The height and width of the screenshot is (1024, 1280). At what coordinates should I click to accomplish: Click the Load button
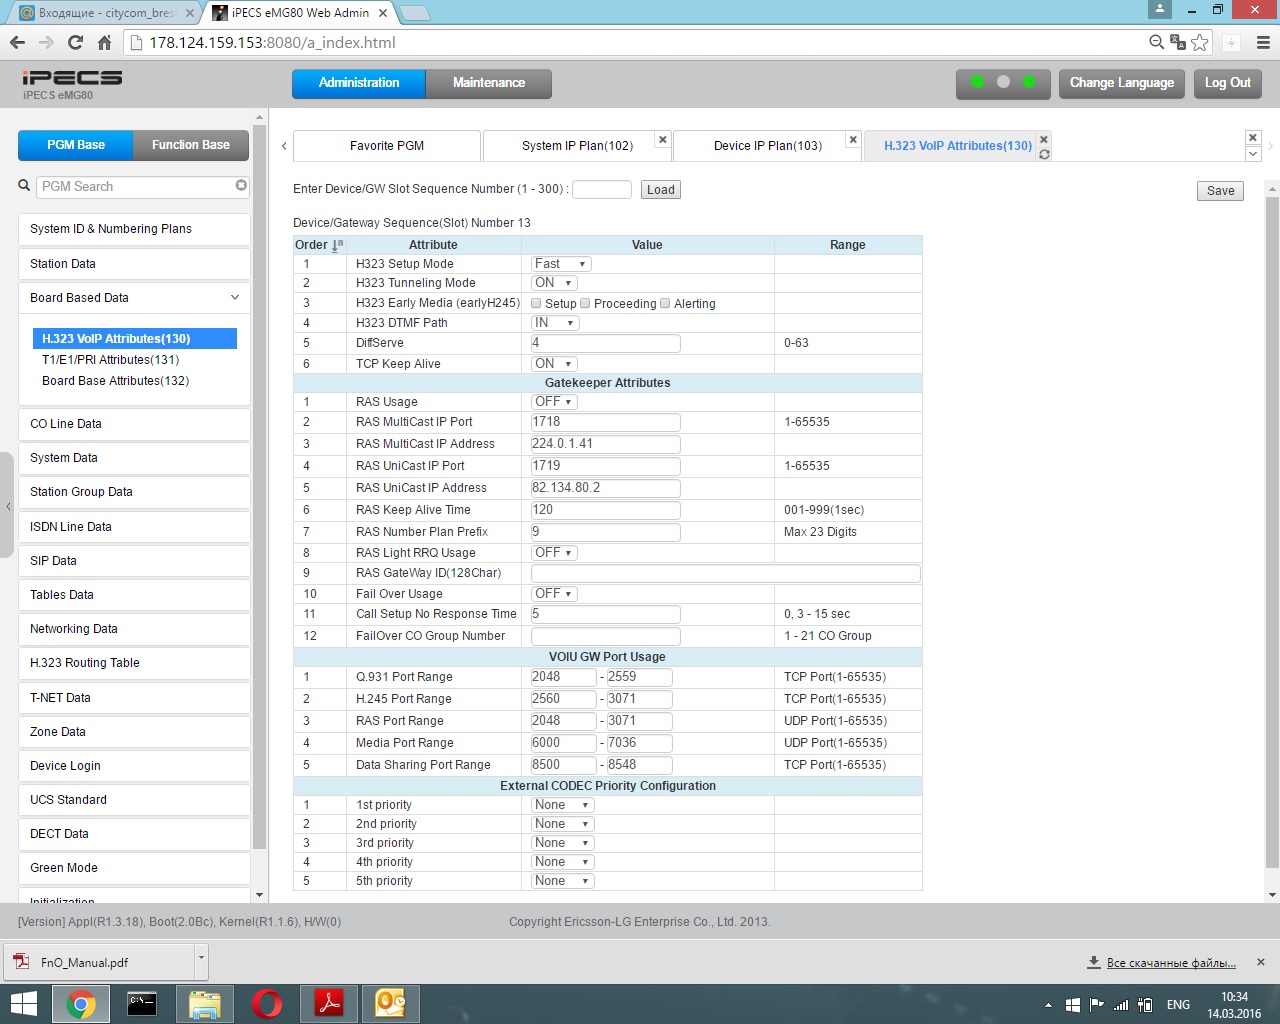pos(660,190)
